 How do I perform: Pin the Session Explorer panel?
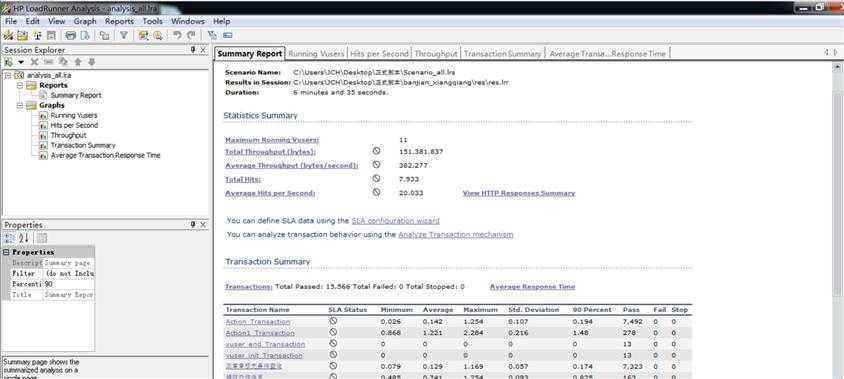pos(193,50)
